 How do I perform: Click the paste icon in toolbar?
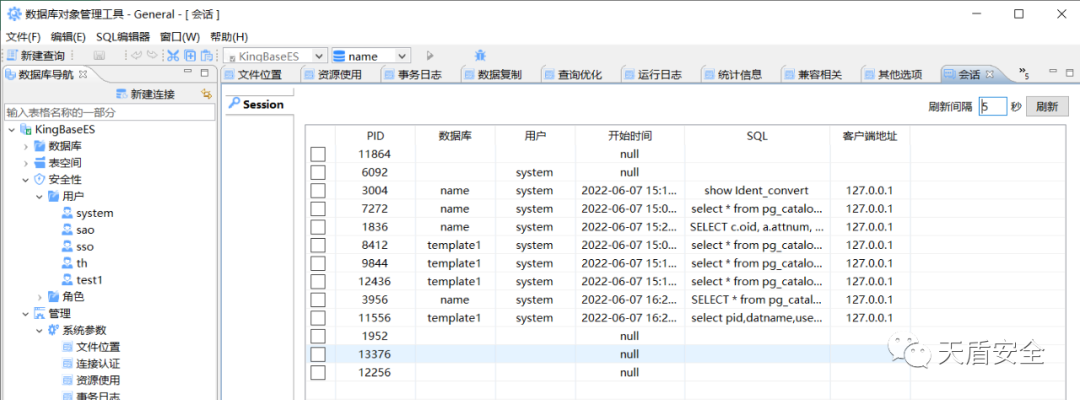click(206, 56)
